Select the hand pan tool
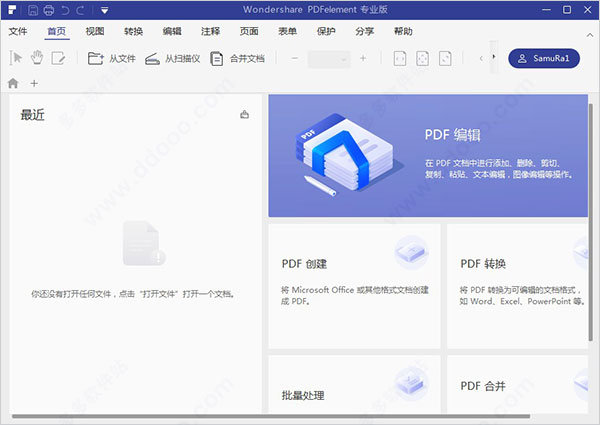The image size is (600, 425). pyautogui.click(x=37, y=58)
